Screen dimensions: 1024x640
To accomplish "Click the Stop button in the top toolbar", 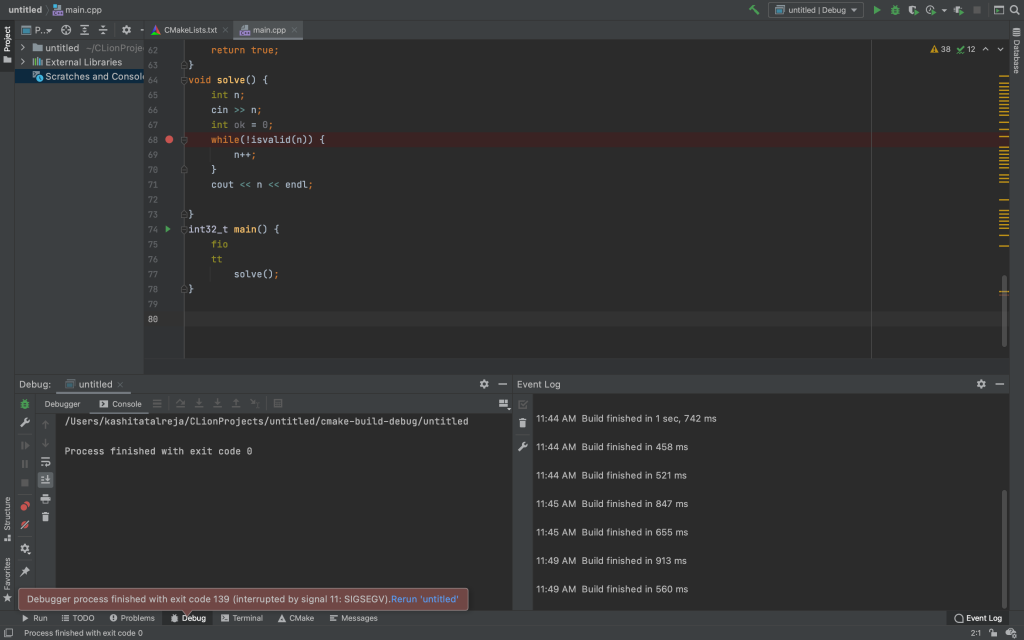I will [977, 10].
